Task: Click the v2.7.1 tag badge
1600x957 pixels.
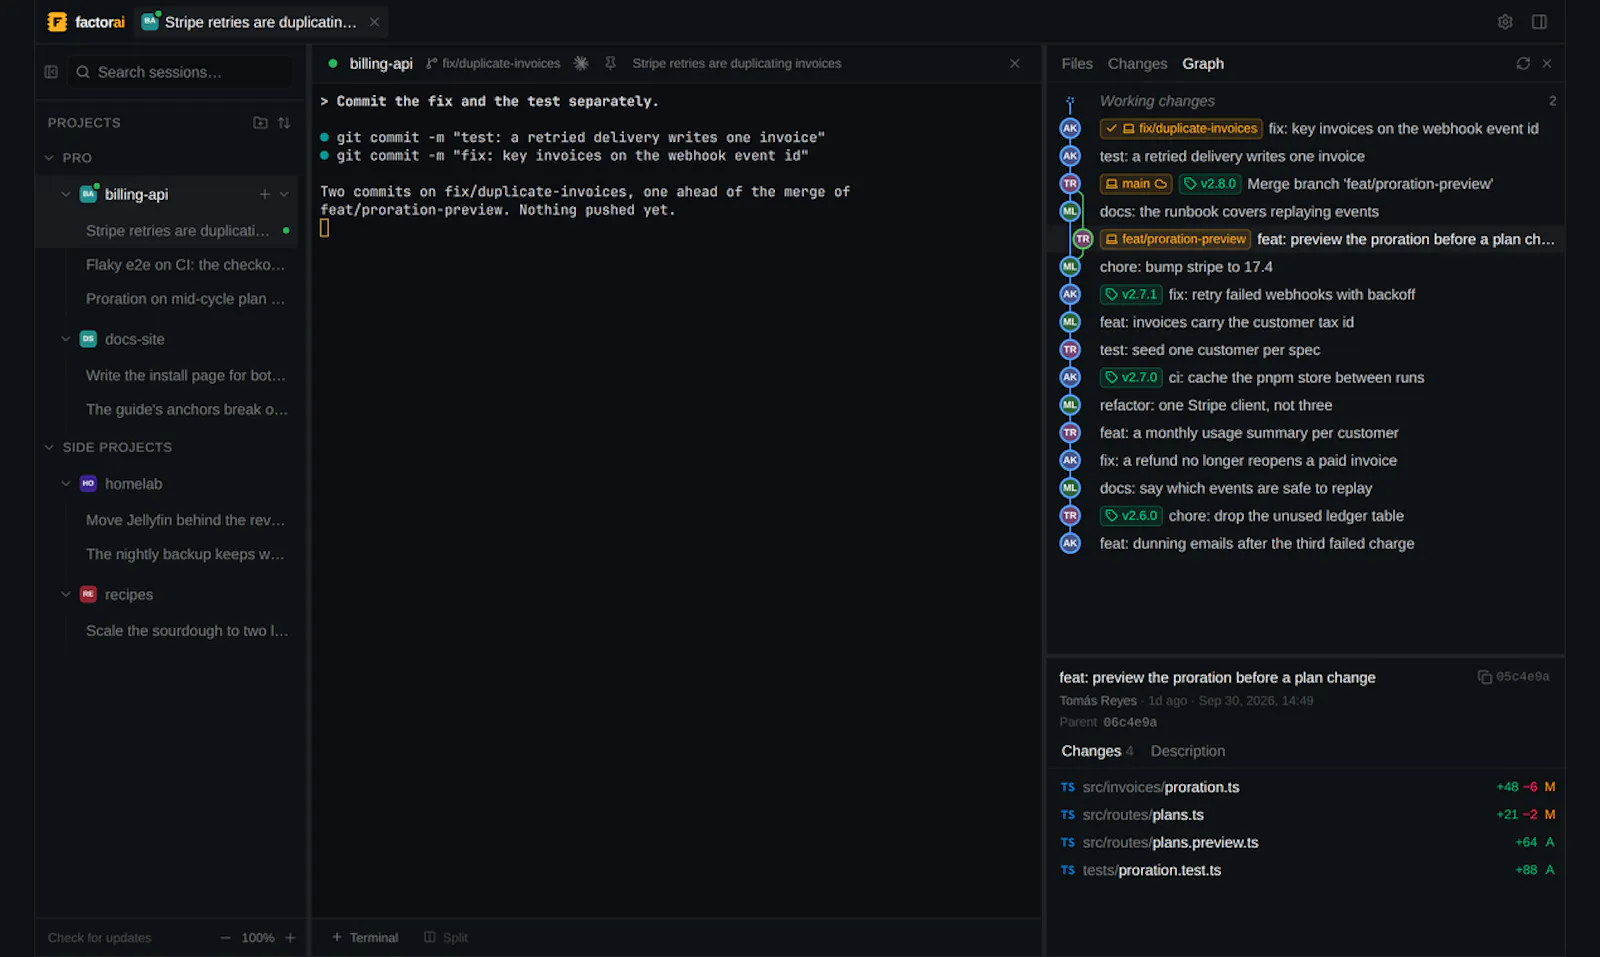Action: (x=1131, y=295)
